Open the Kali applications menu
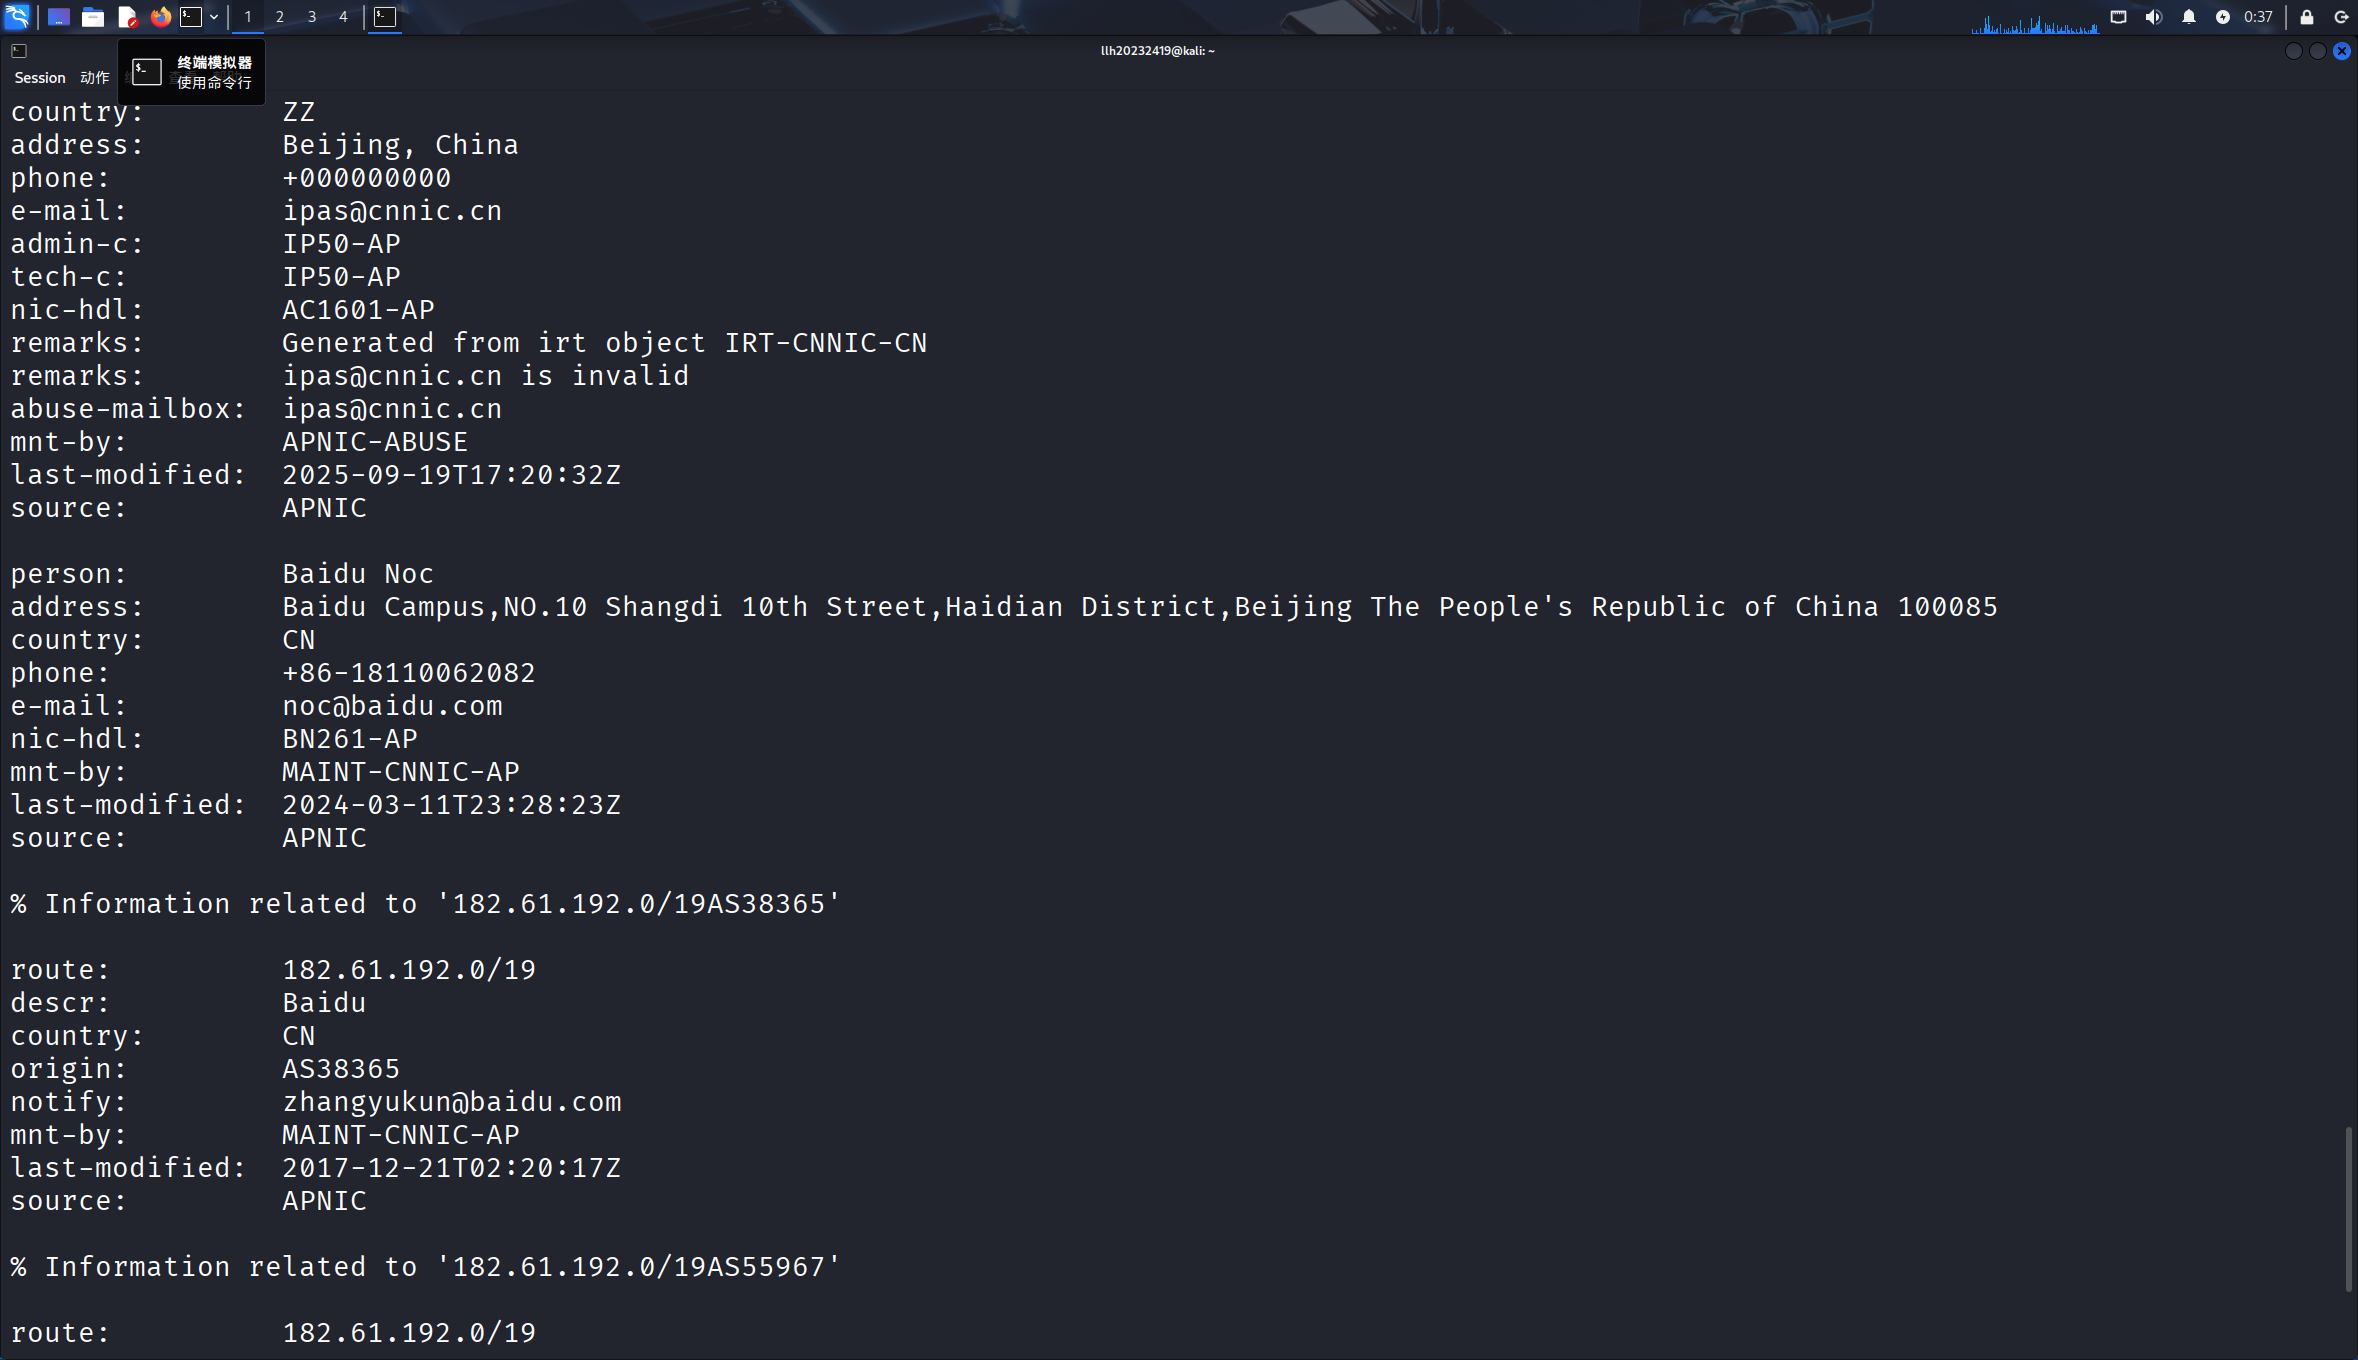This screenshot has height=1360, width=2358. (17, 17)
